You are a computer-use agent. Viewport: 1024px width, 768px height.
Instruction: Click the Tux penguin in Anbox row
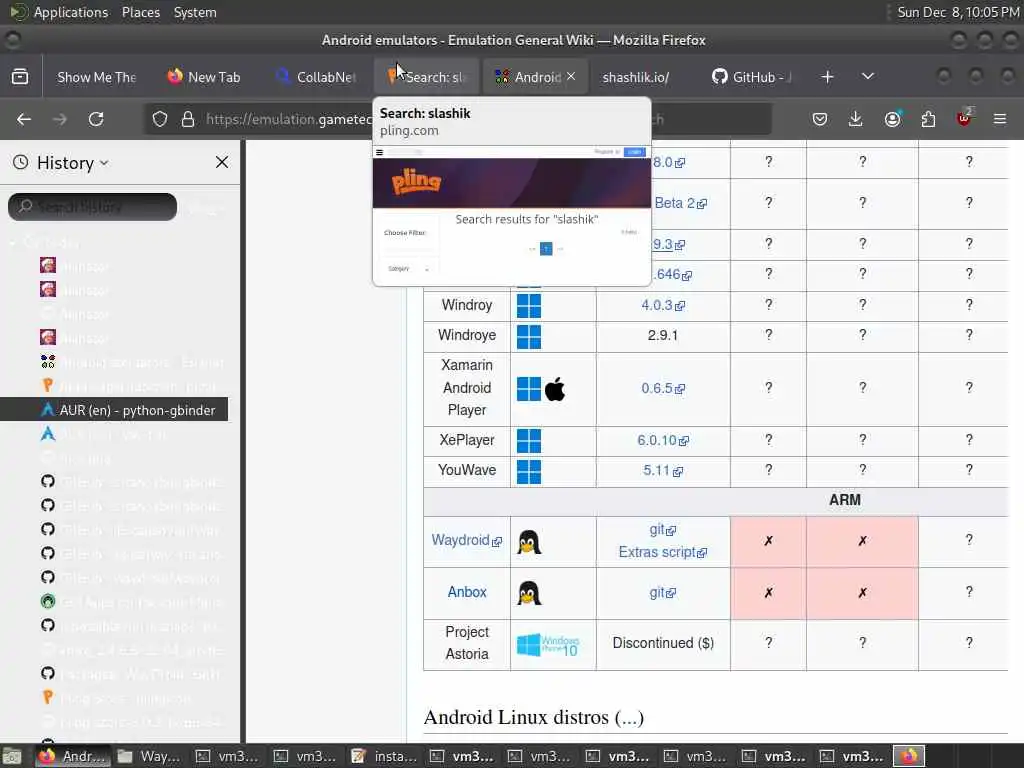(529, 593)
